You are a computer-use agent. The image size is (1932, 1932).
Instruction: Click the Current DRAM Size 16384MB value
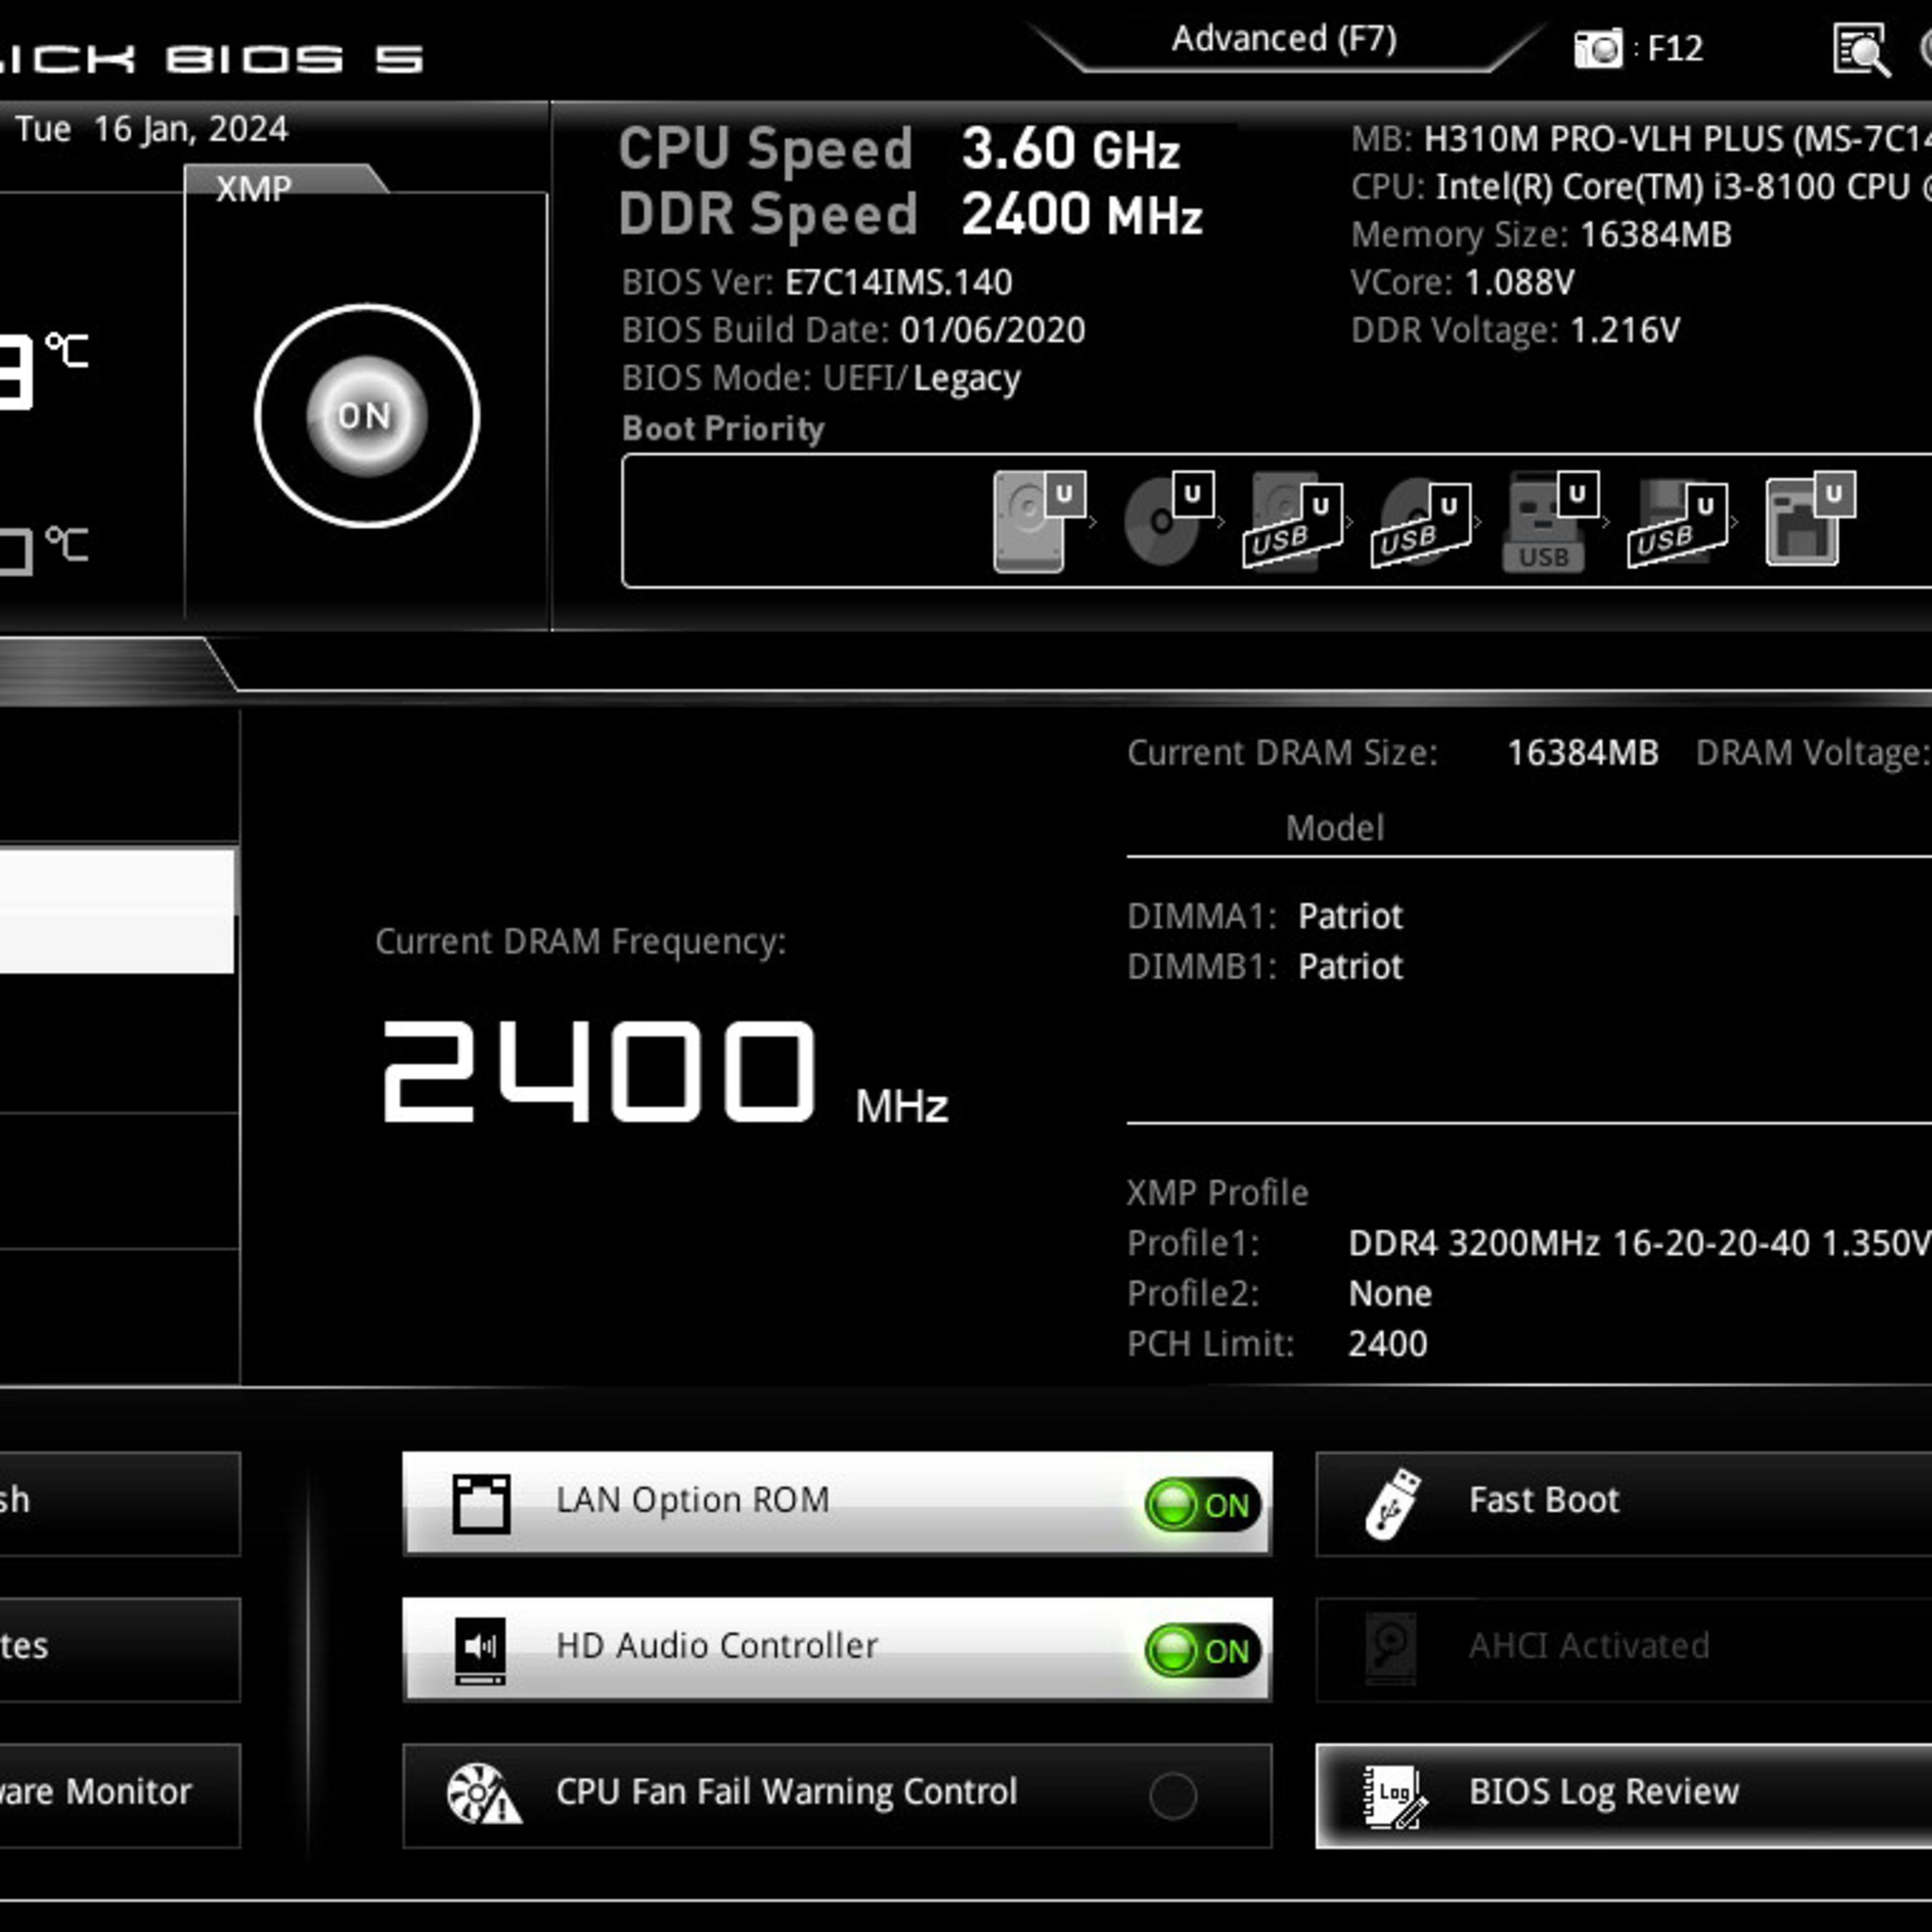[1582, 752]
